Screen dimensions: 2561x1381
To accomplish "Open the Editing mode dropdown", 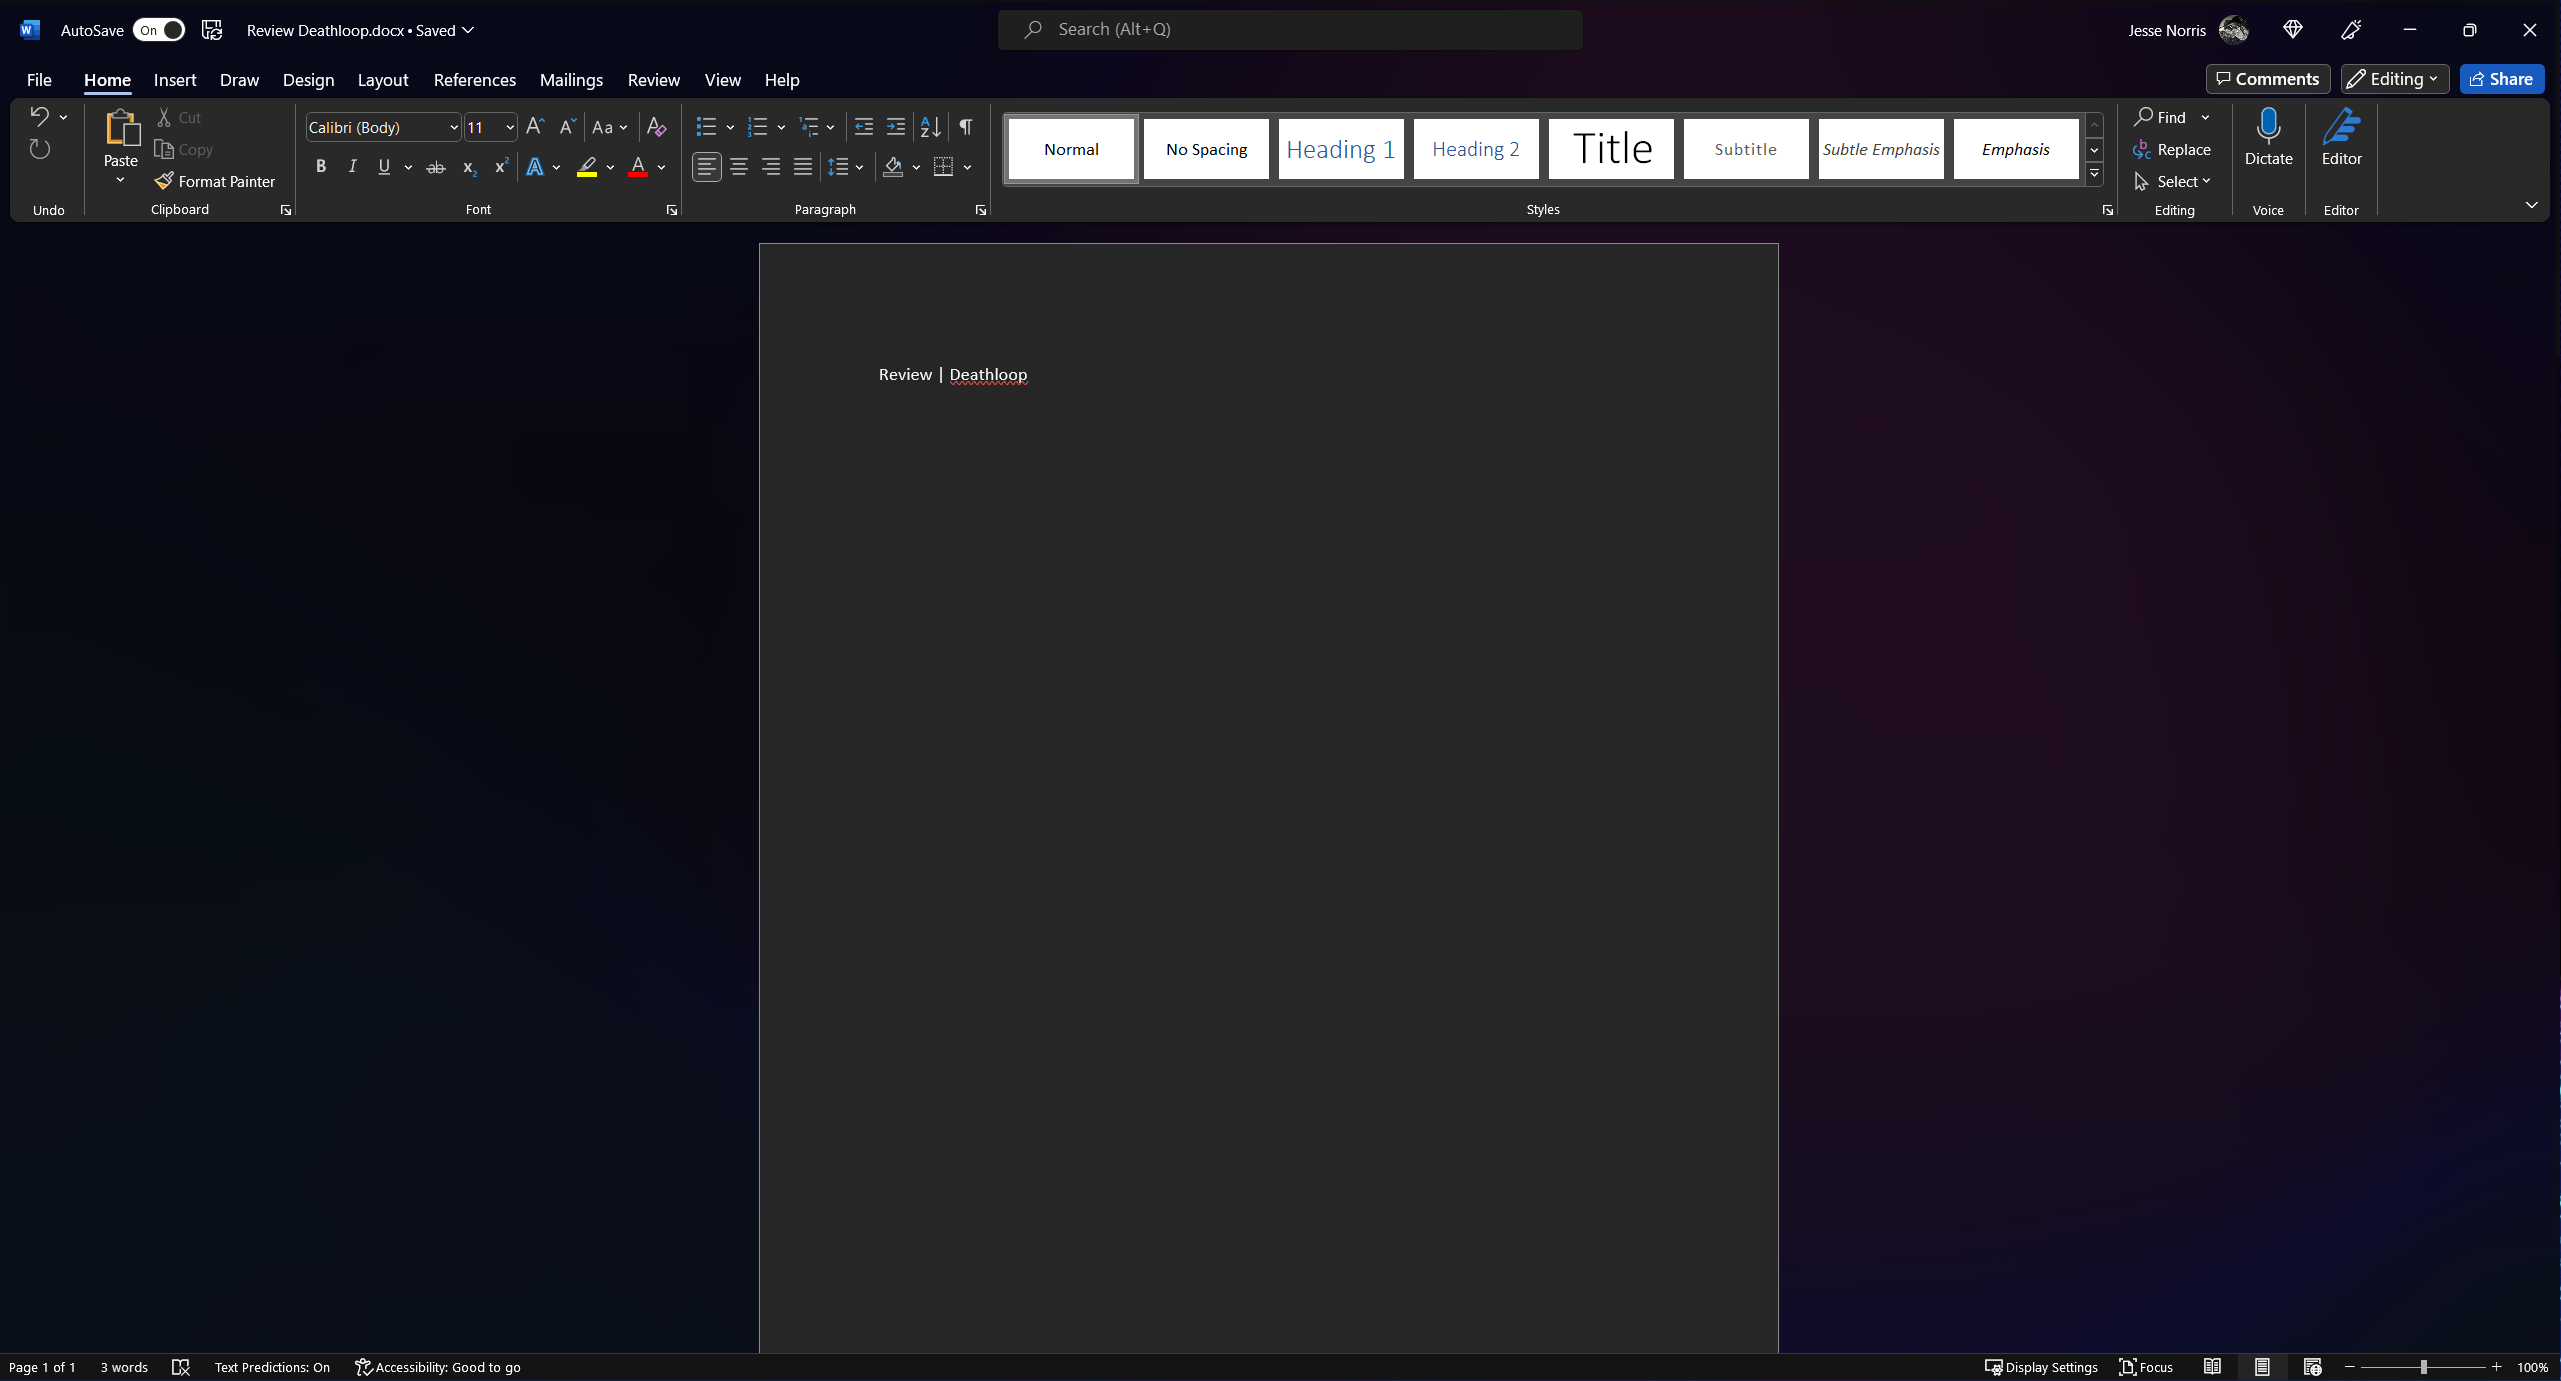I will 2394,79.
